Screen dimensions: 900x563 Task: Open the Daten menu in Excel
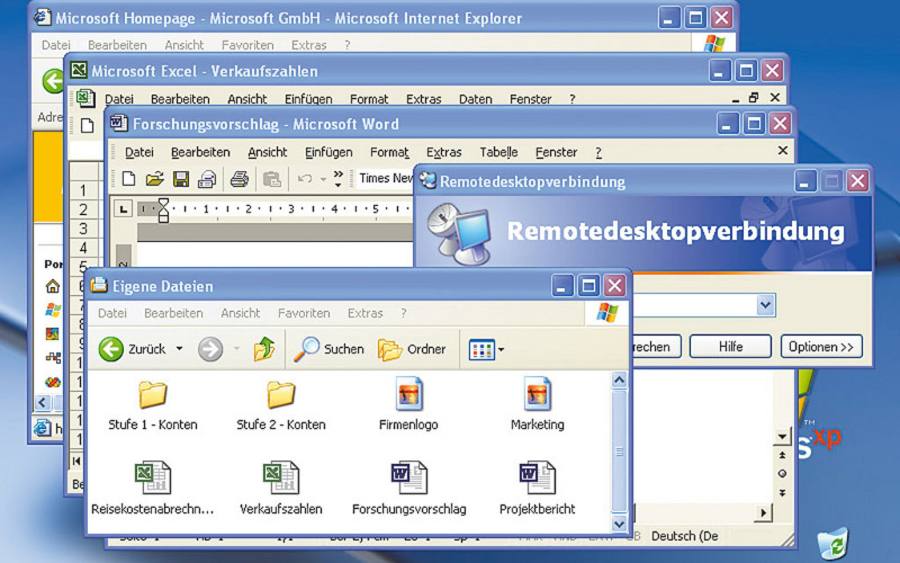[x=475, y=99]
